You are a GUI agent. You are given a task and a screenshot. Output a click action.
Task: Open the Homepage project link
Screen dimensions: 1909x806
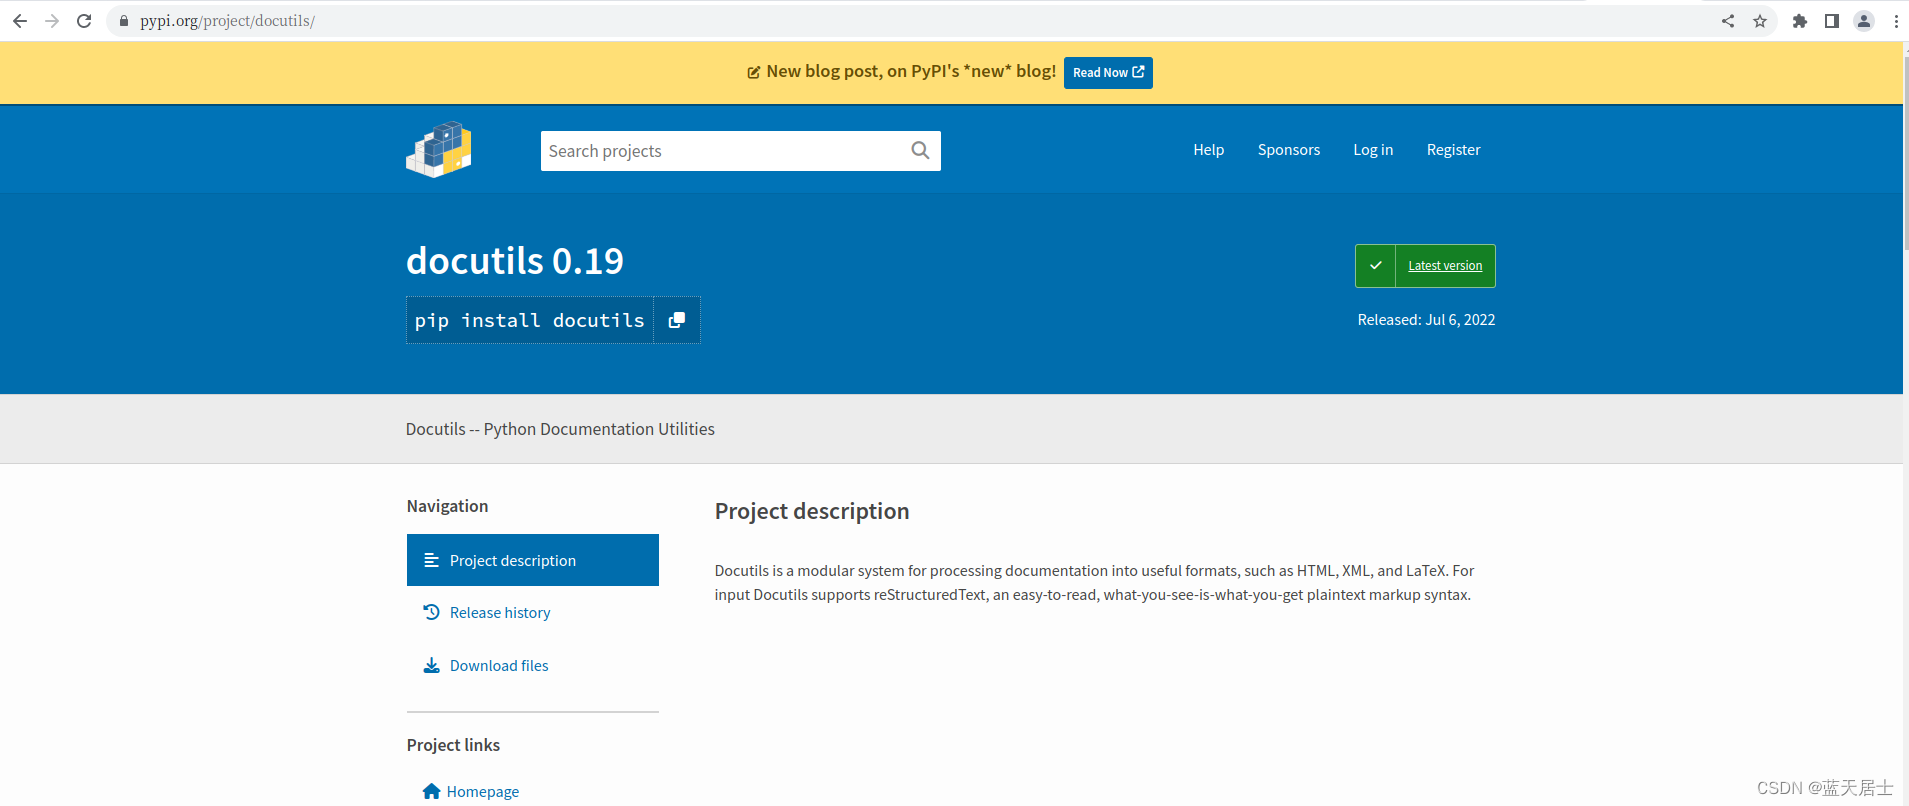pos(483,791)
